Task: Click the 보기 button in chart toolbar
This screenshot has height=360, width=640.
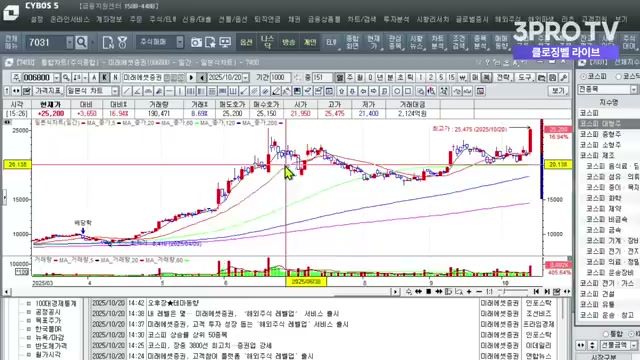Action: pos(558,91)
